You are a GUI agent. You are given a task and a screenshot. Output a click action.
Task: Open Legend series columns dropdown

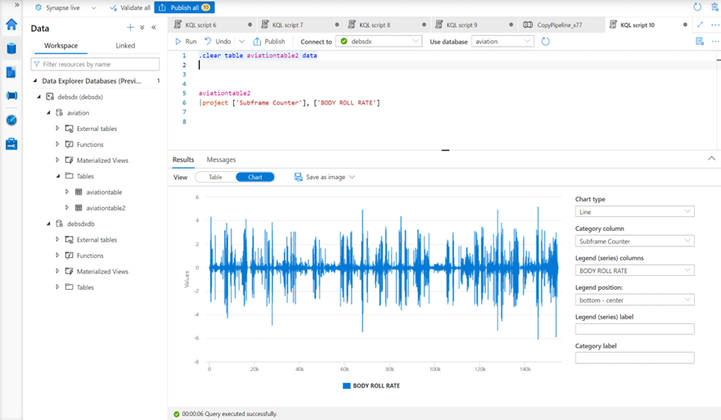[635, 270]
